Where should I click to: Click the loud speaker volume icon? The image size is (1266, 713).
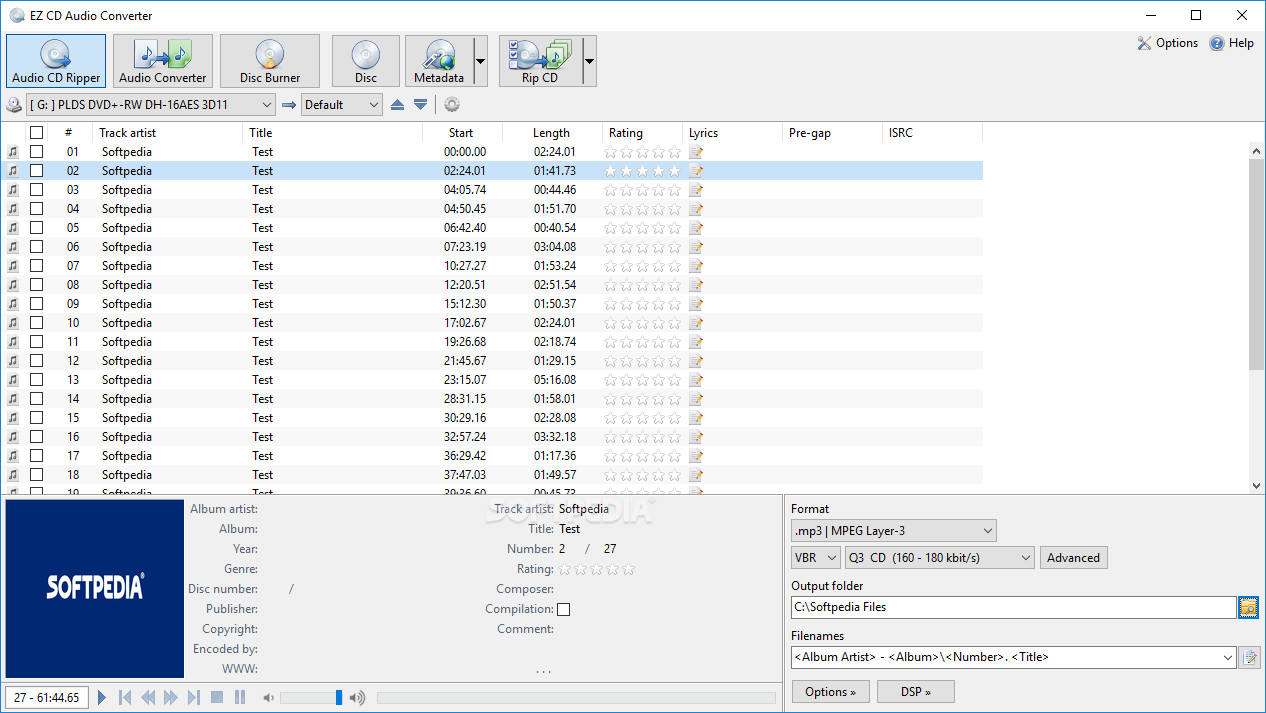(x=357, y=697)
